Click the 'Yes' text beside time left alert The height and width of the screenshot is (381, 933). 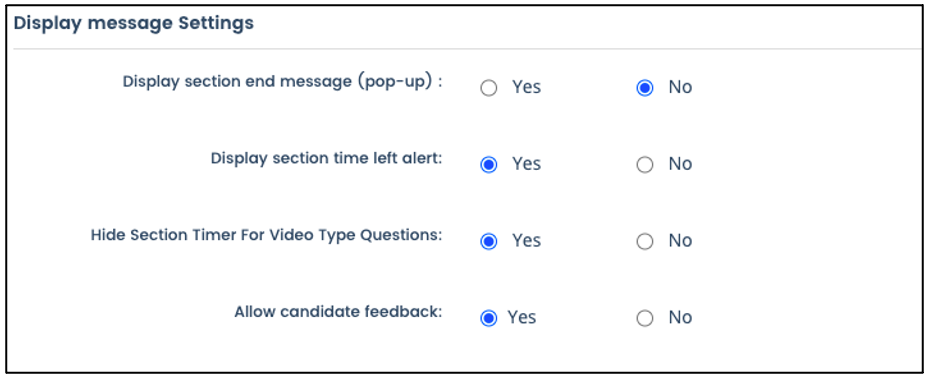tap(527, 164)
